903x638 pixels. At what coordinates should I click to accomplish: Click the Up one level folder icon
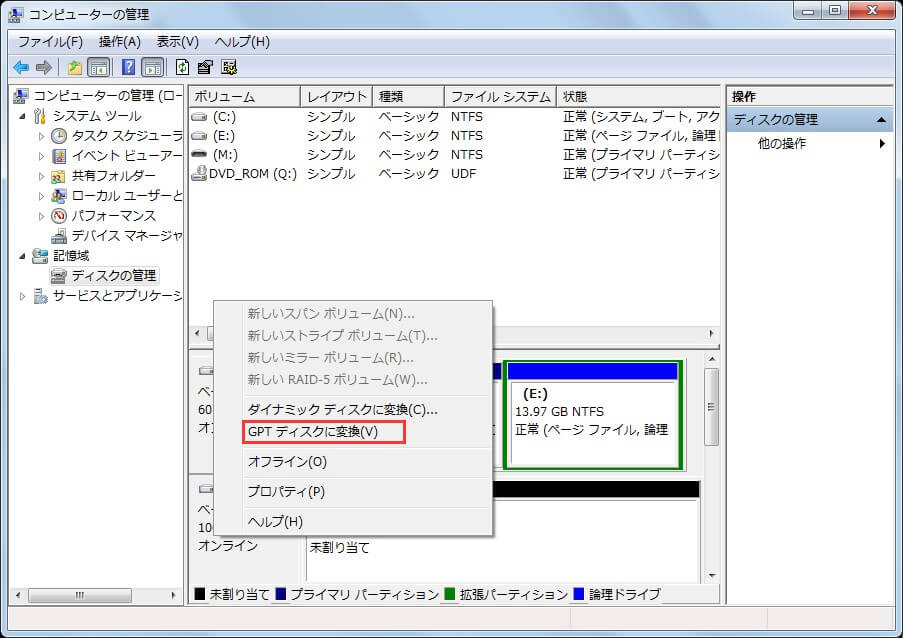click(x=75, y=67)
